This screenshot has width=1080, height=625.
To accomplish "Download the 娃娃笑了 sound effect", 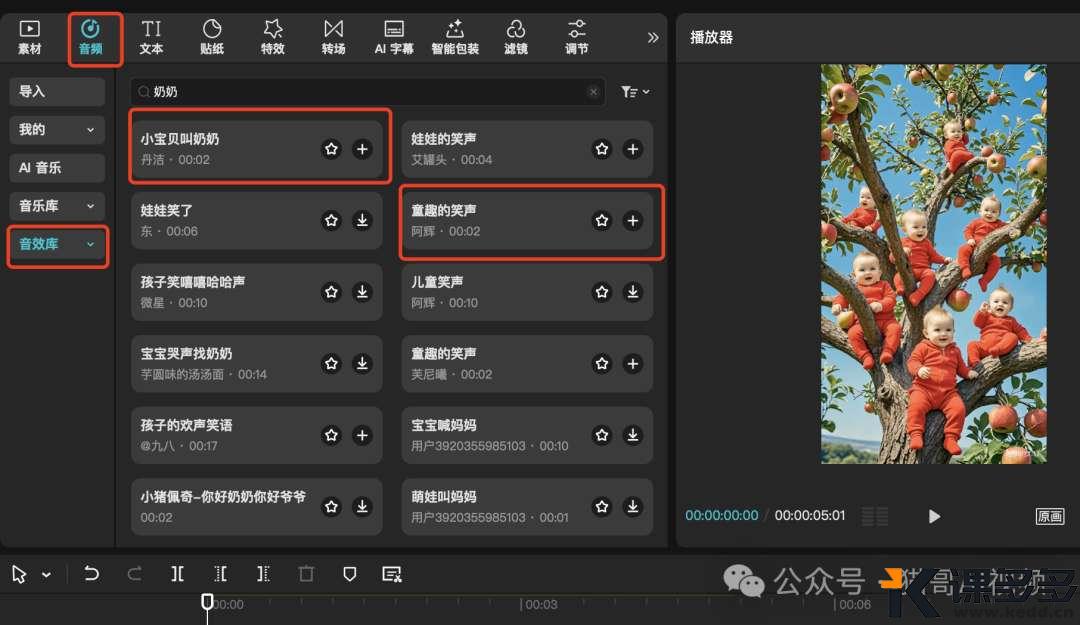I will [x=362, y=221].
